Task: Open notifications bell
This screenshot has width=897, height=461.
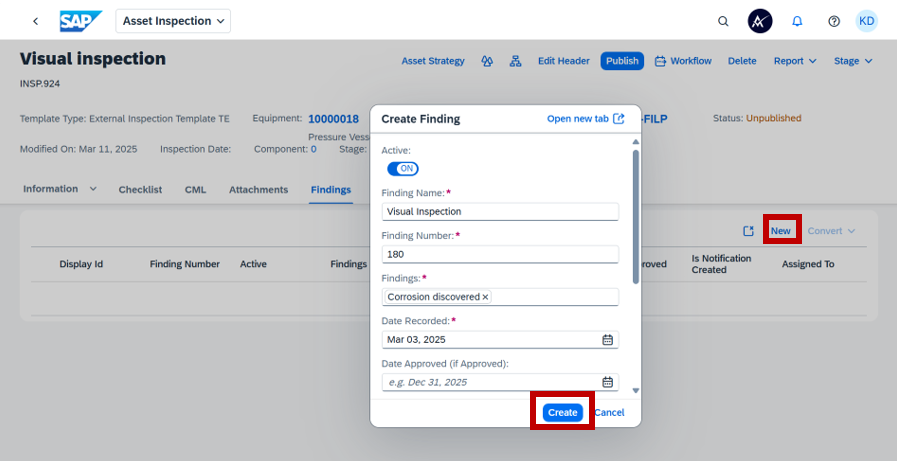Action: 797,21
